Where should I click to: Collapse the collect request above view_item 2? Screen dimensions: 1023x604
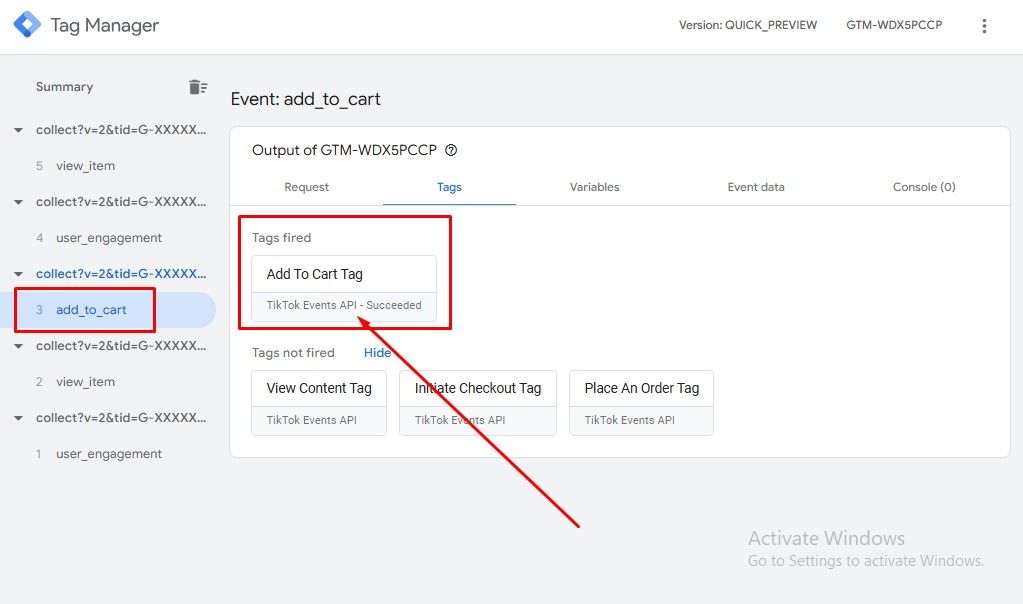(18, 346)
